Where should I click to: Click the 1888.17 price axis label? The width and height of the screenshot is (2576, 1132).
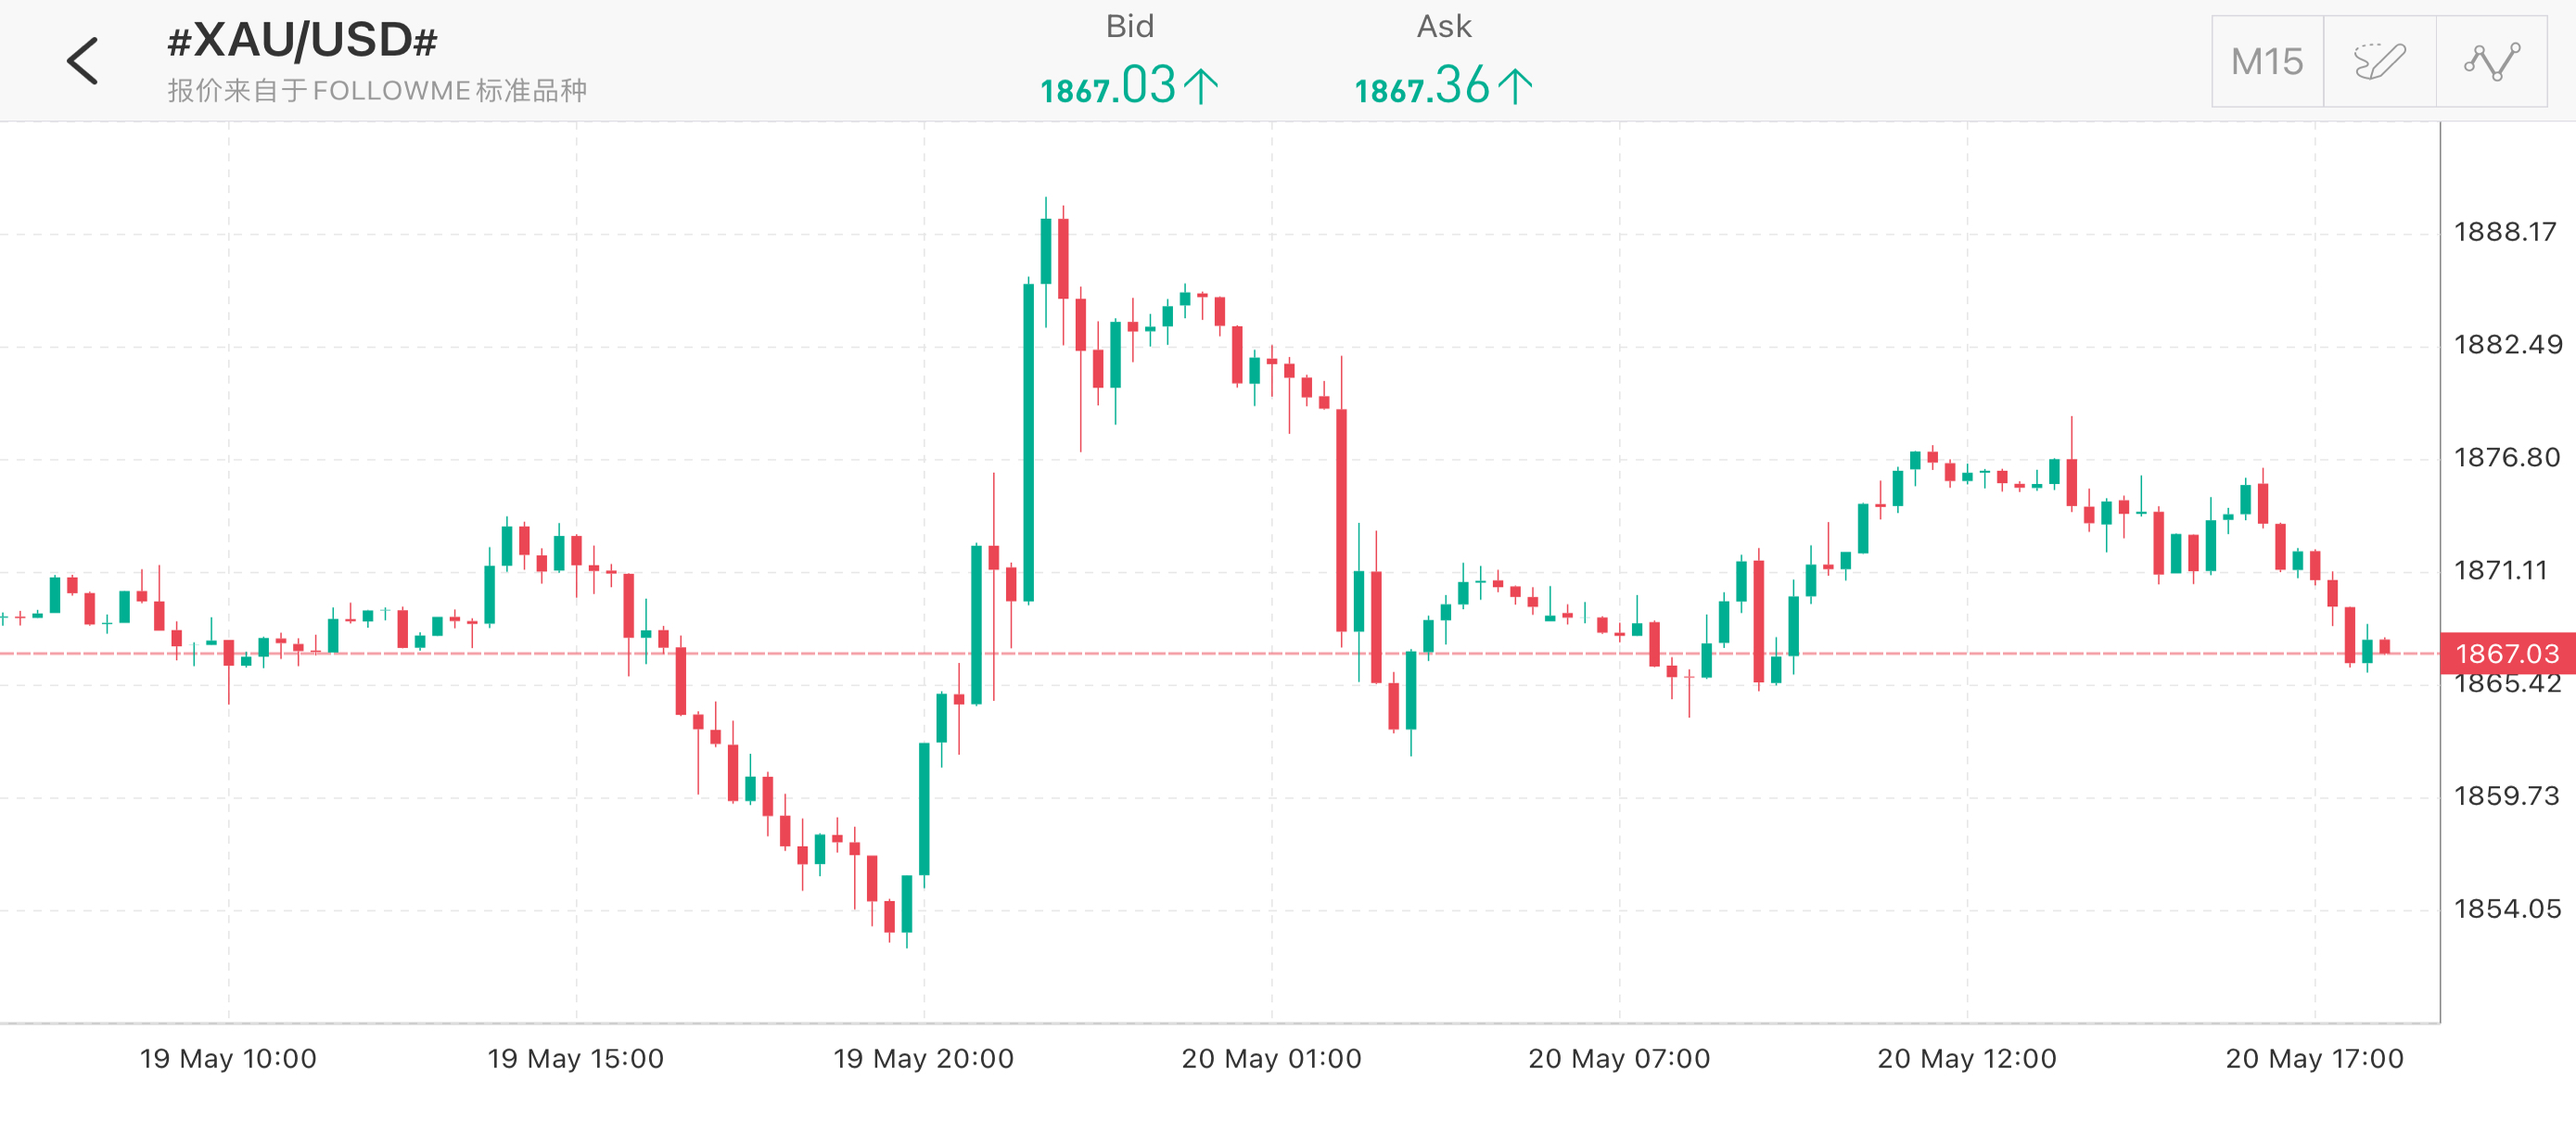click(x=2505, y=232)
